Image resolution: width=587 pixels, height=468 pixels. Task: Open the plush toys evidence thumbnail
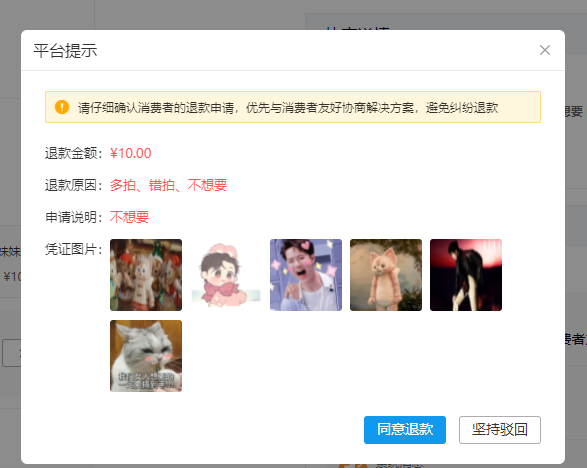click(146, 275)
